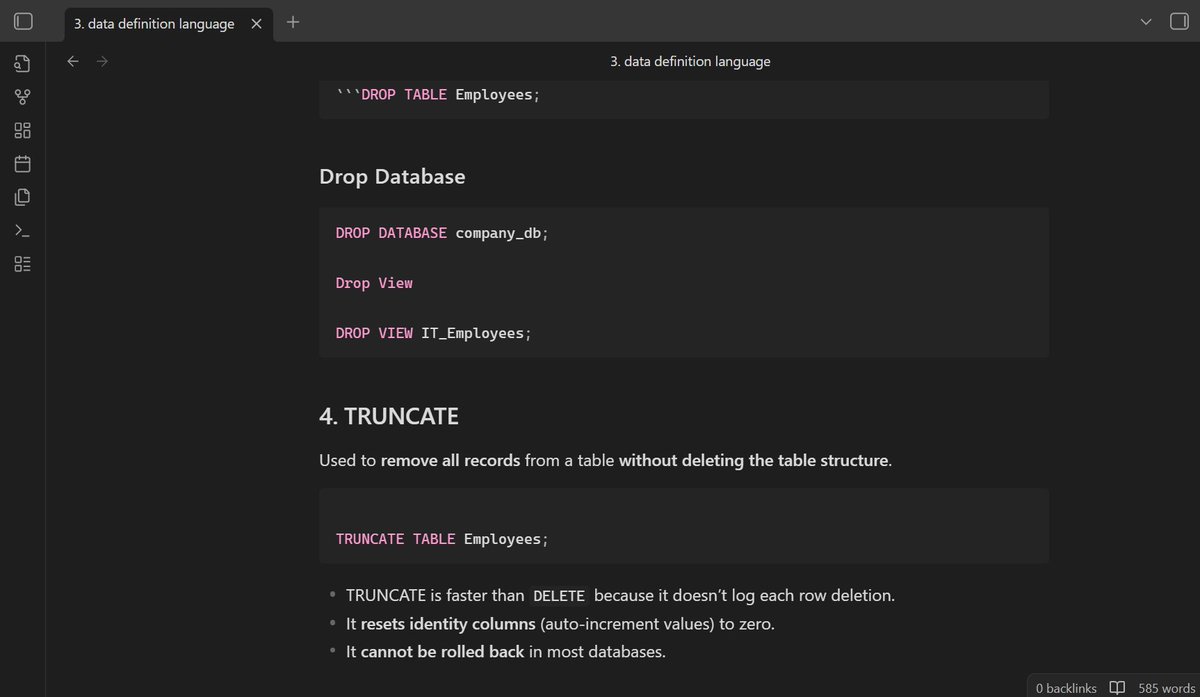This screenshot has width=1200, height=697.
Task: Open the graph view icon
Action: (22, 97)
